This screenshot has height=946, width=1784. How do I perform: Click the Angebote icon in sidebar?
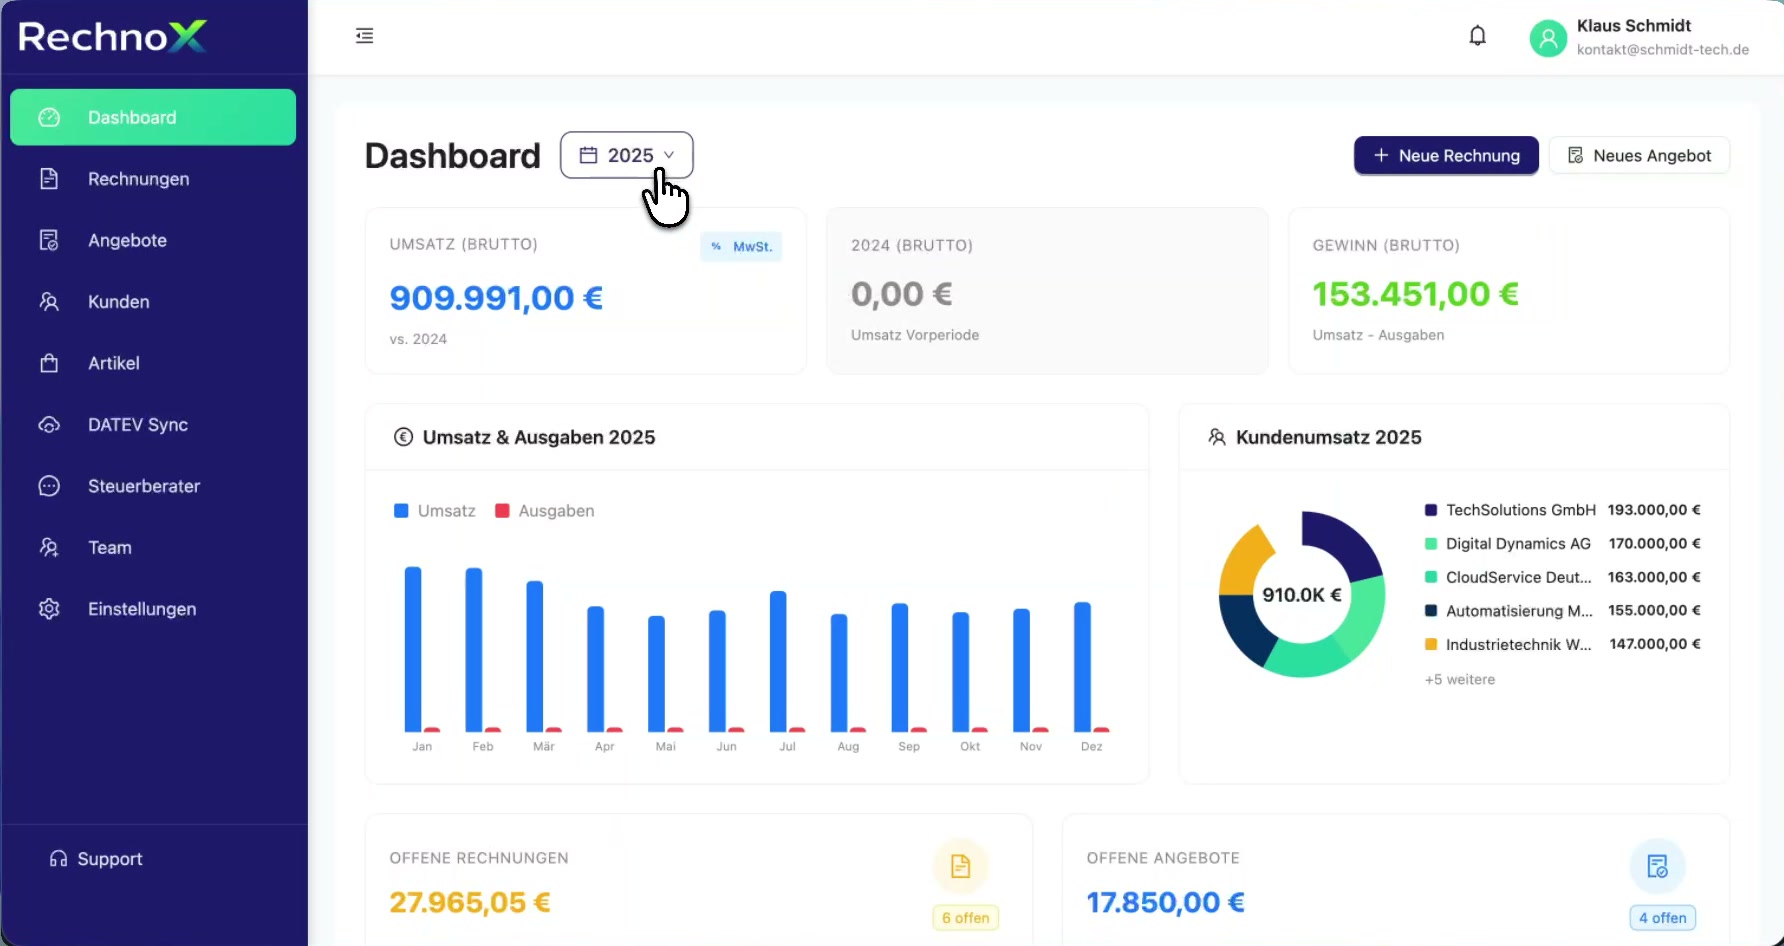point(49,240)
